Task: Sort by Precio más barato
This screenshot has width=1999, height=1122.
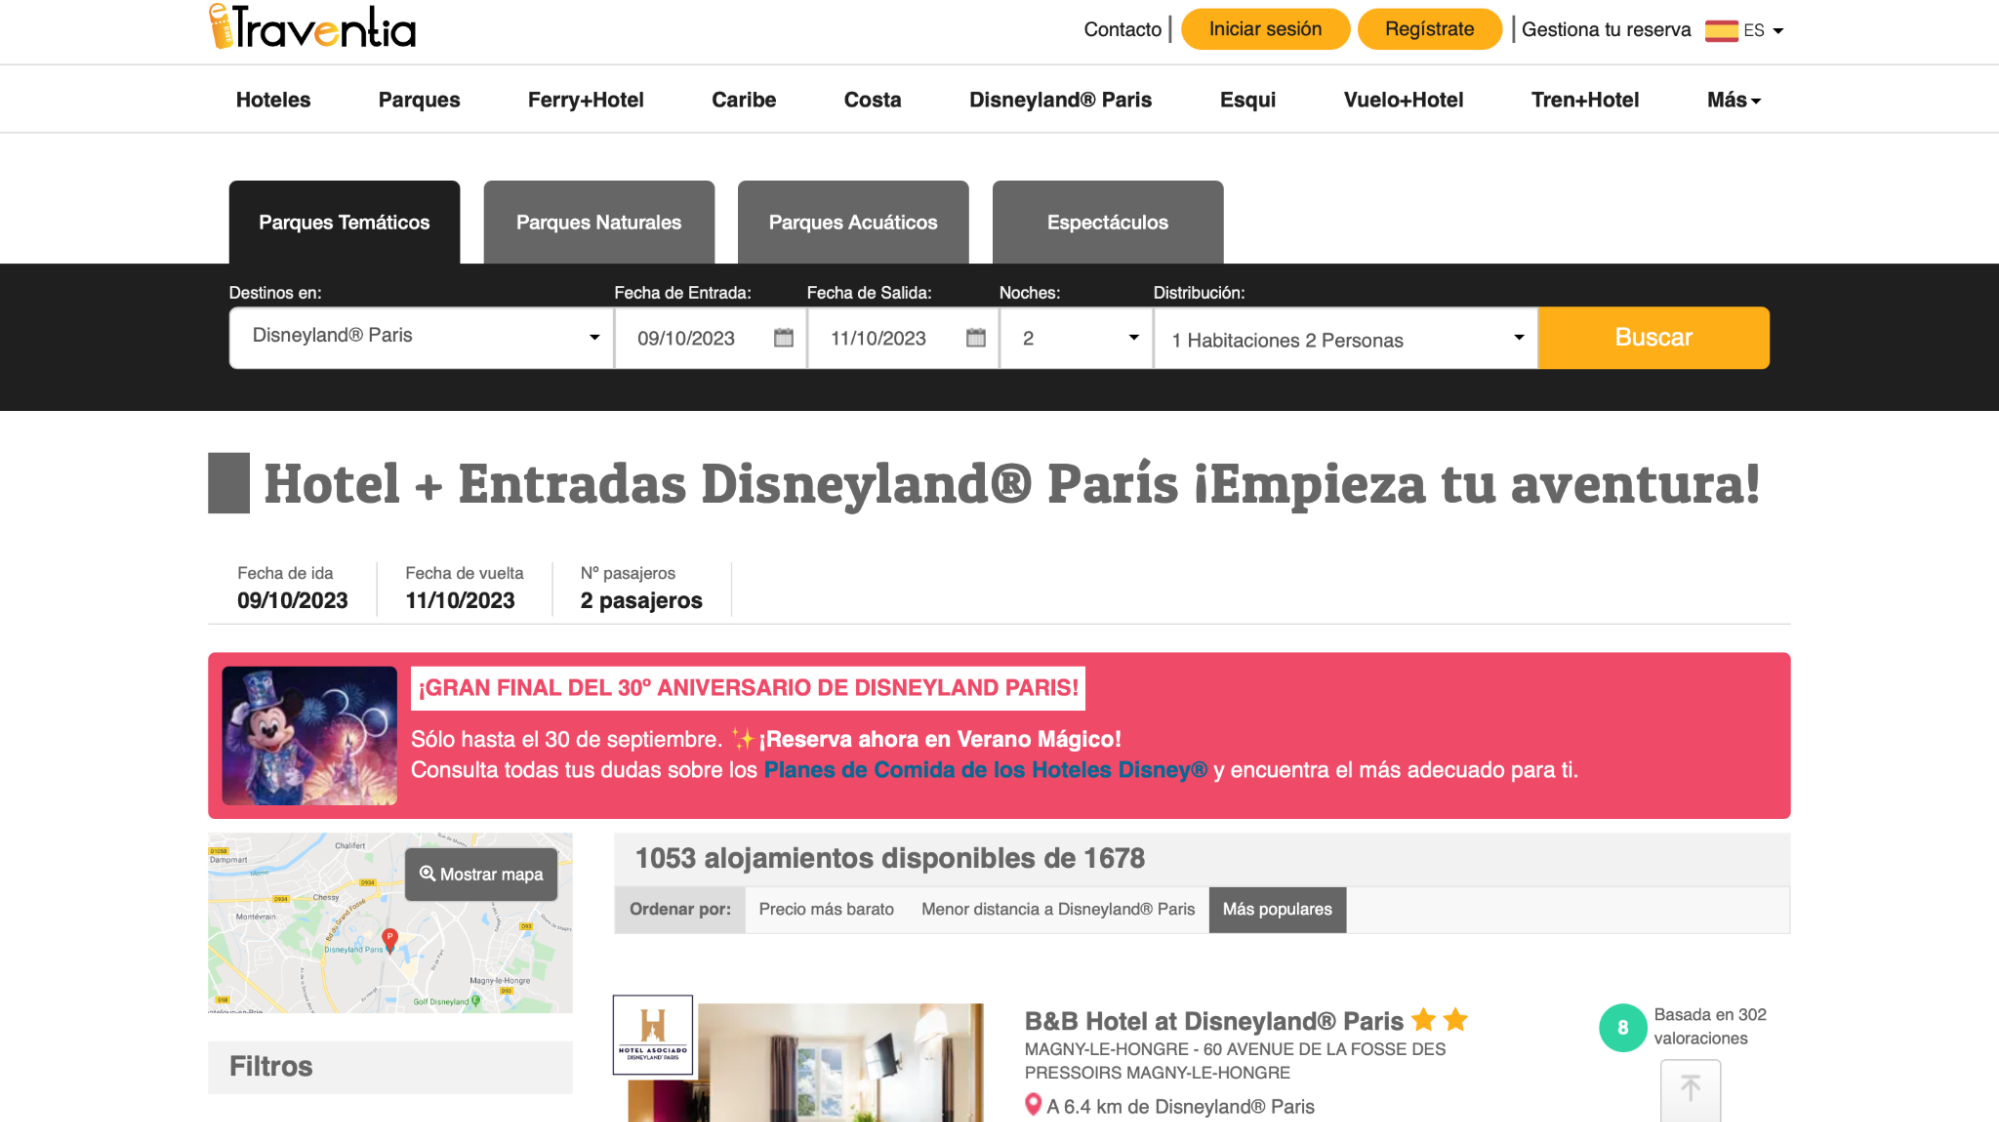Action: pyautogui.click(x=826, y=909)
